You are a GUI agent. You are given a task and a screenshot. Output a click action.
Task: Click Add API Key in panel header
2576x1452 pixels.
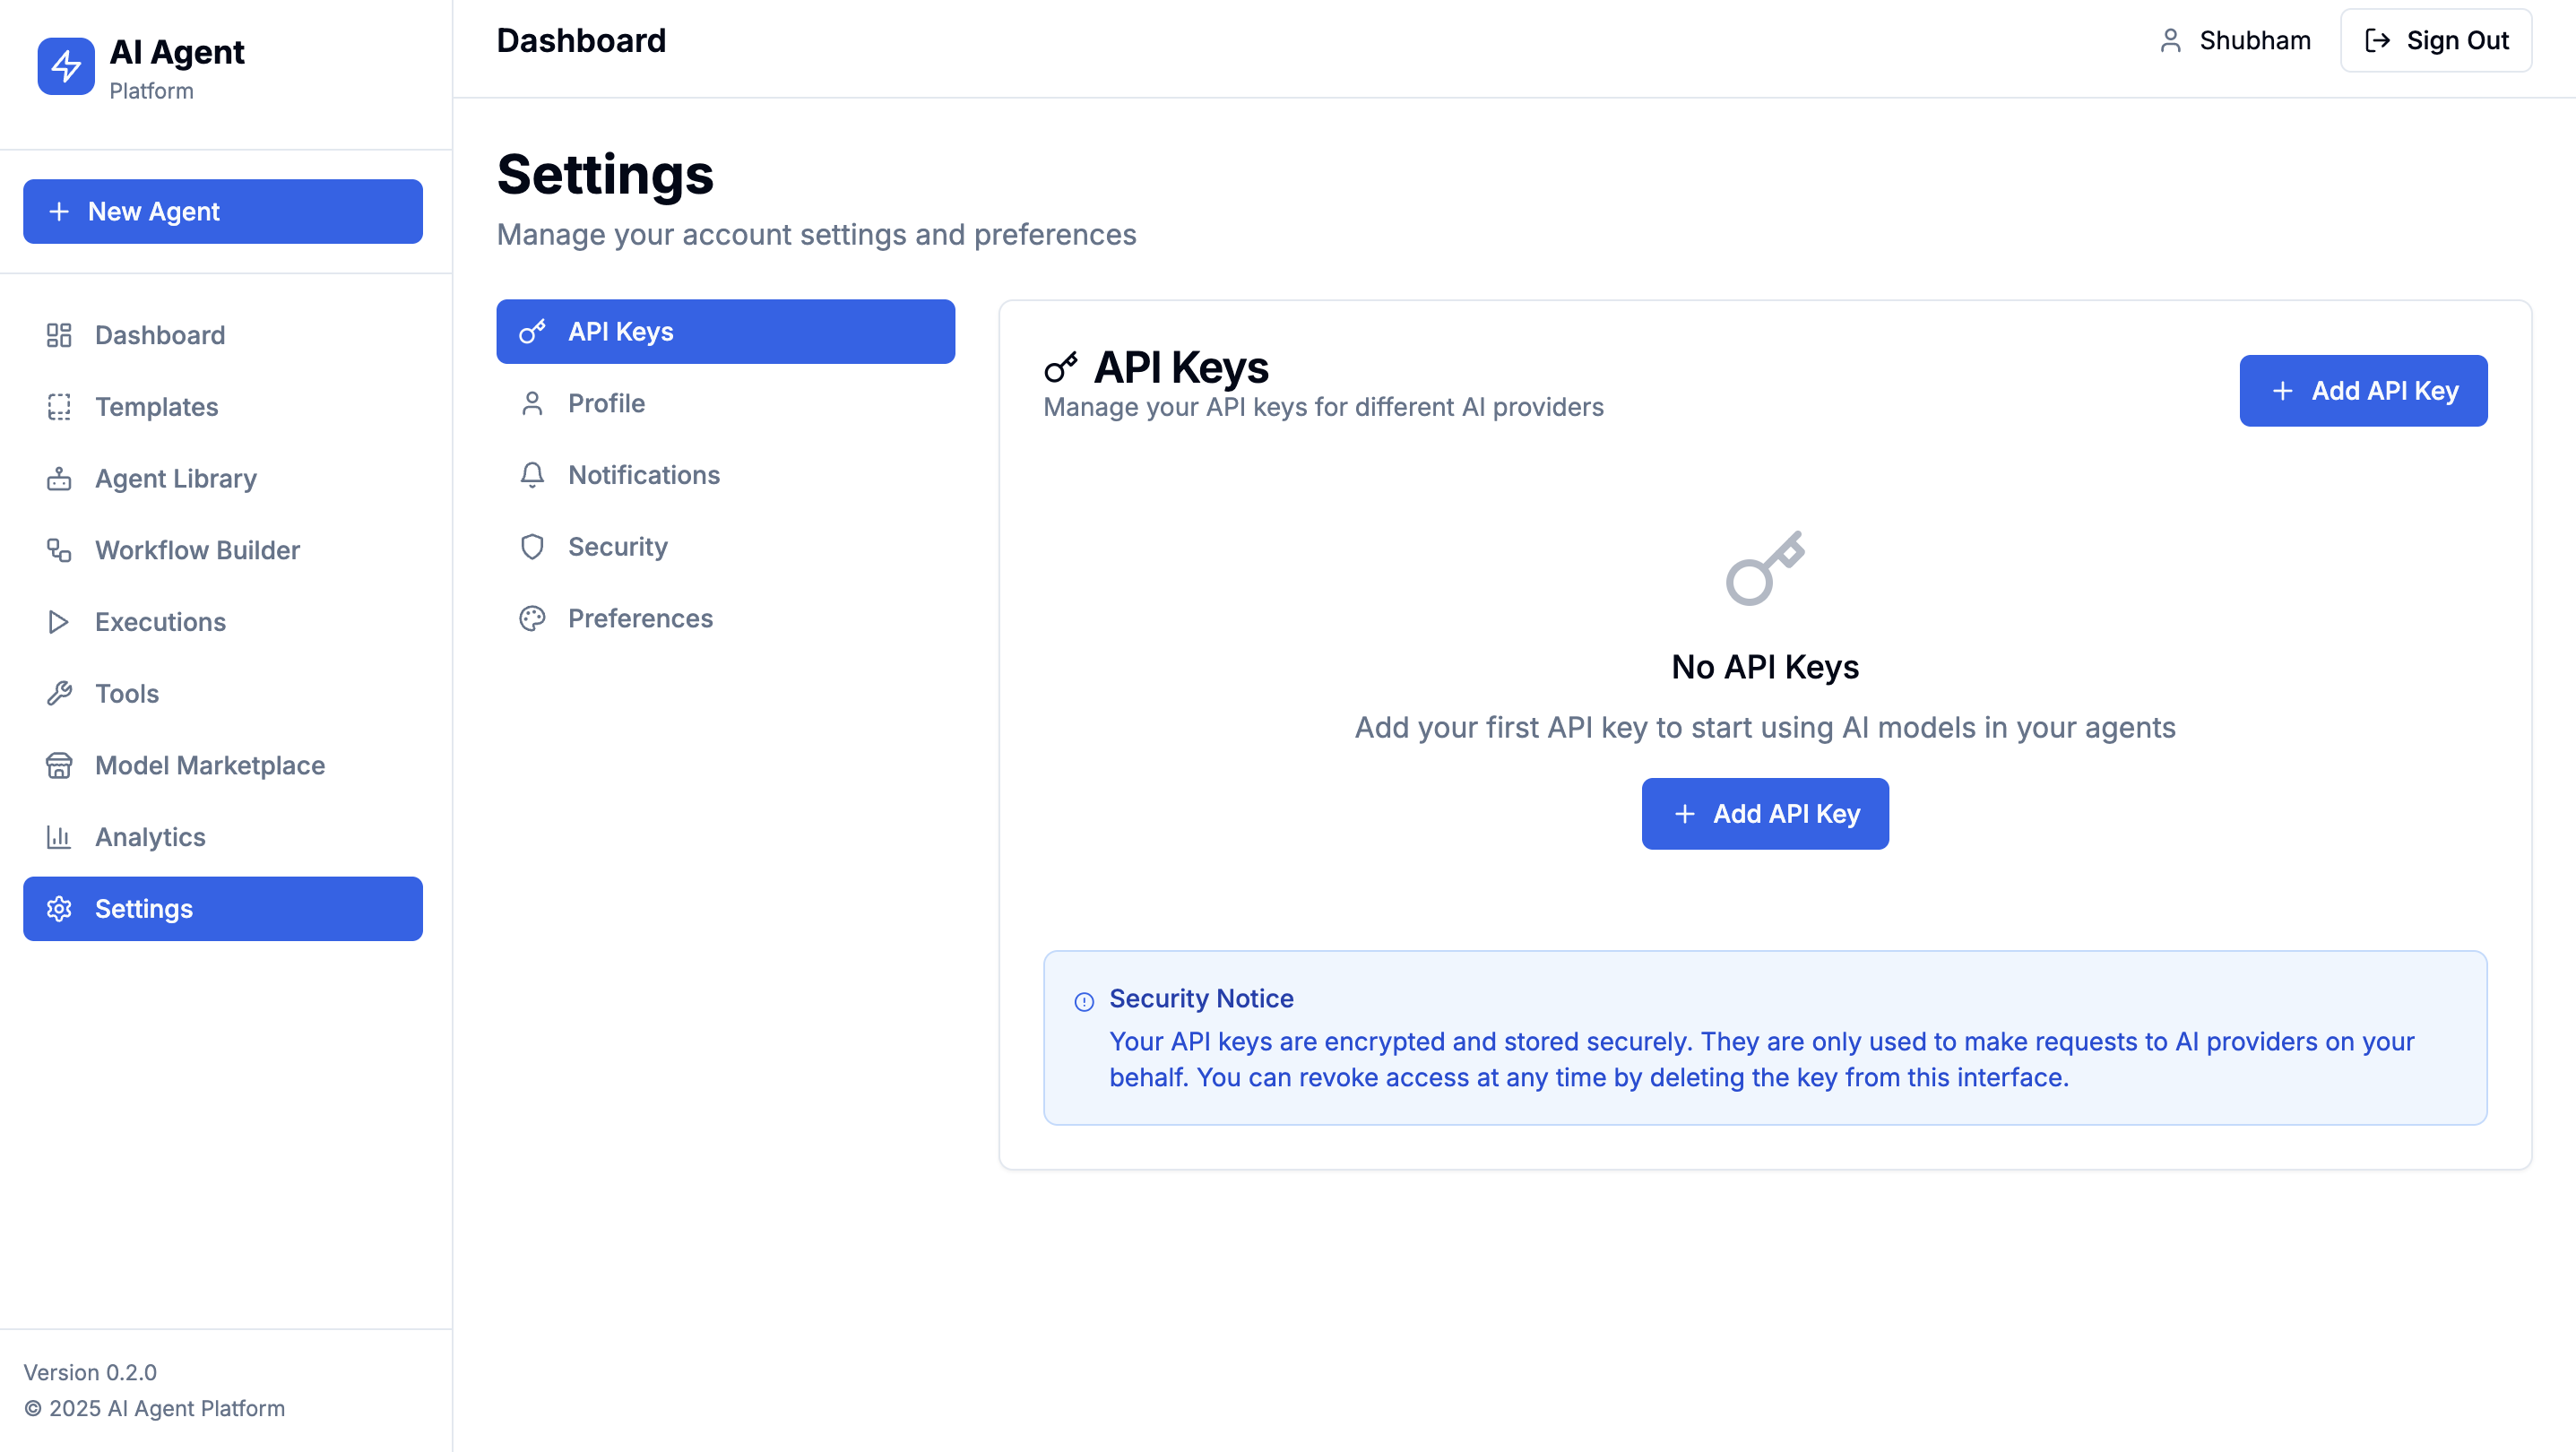pos(2362,391)
